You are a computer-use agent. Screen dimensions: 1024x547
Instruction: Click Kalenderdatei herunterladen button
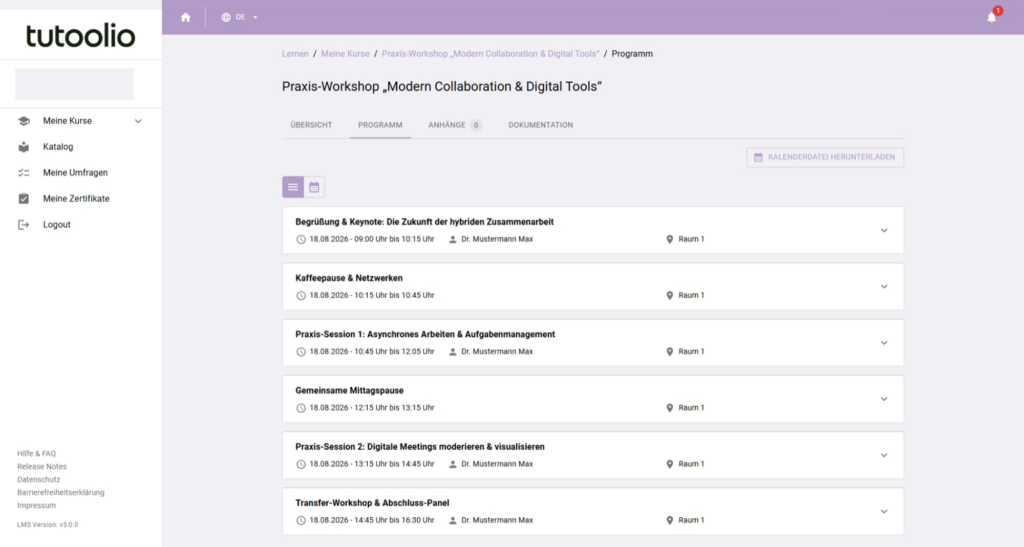point(825,157)
